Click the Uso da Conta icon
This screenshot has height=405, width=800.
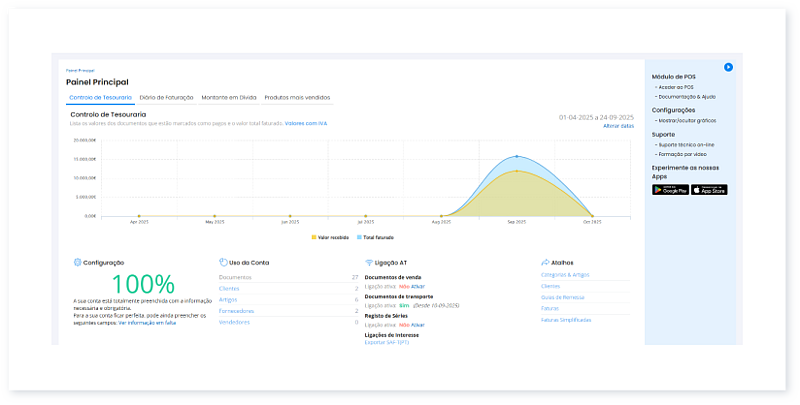tap(222, 262)
